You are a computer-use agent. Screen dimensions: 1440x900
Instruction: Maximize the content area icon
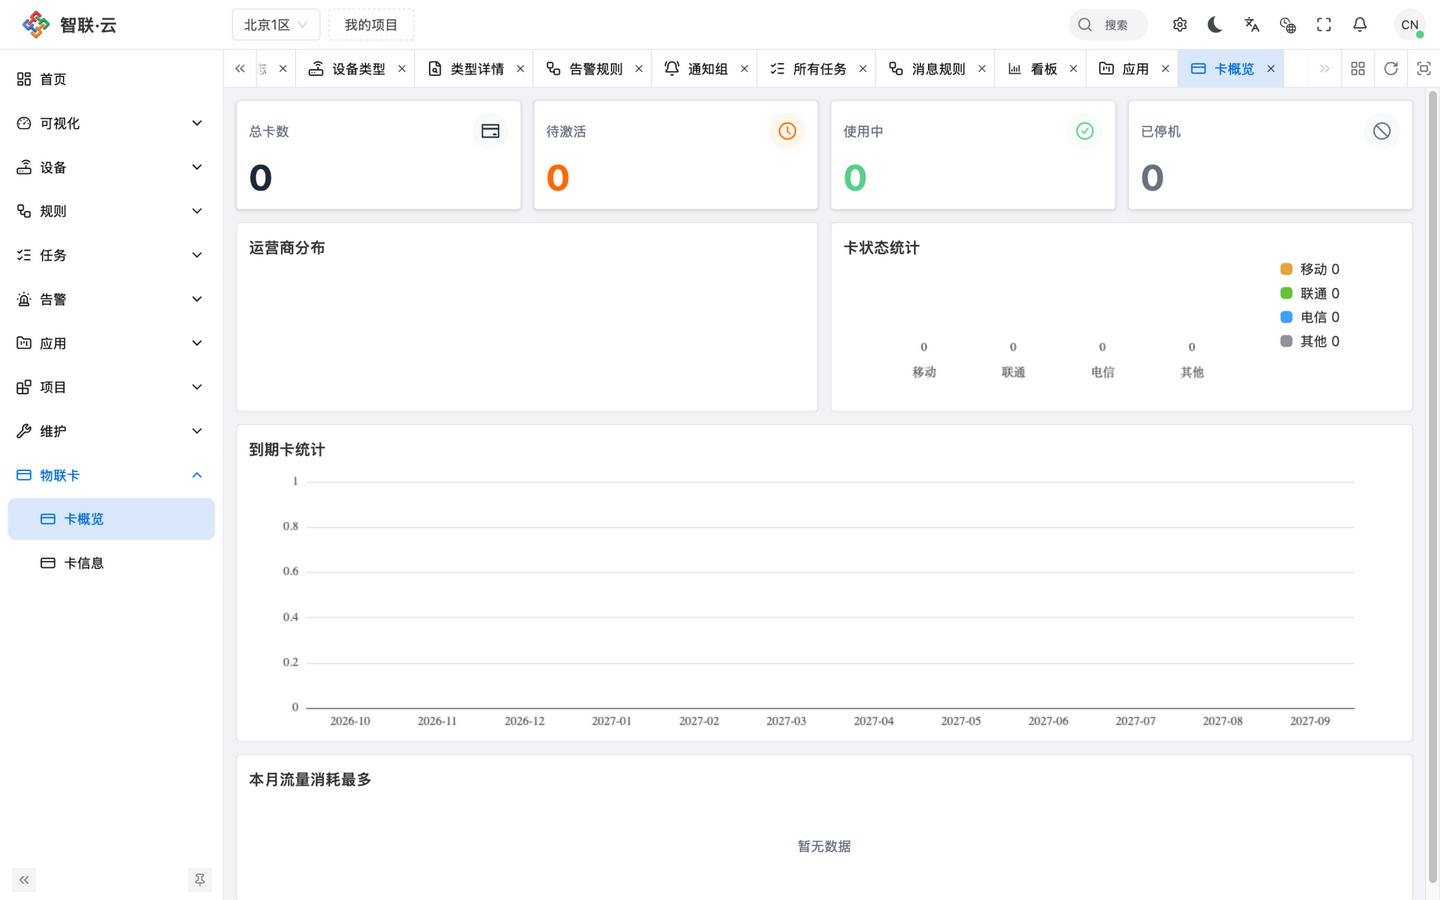1424,69
